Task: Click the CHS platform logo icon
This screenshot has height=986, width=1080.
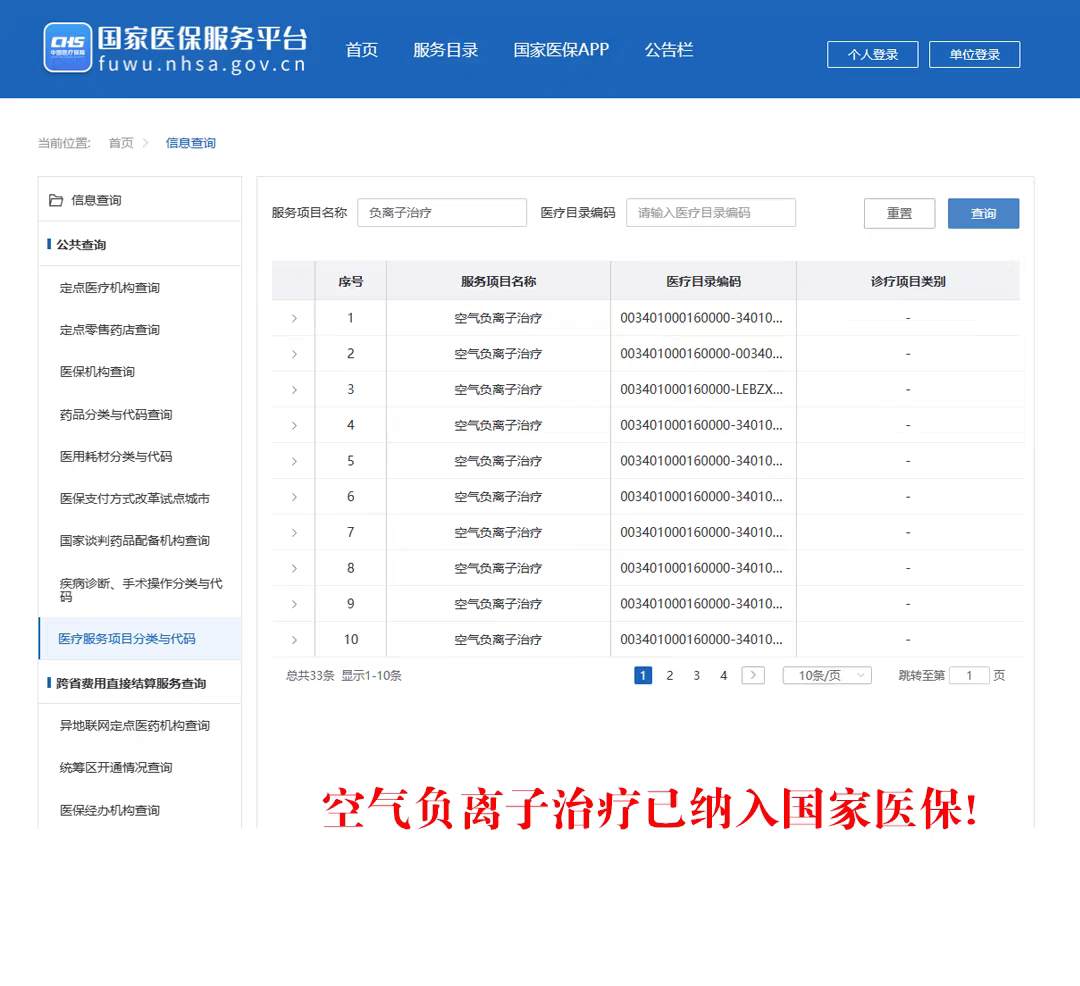Action: coord(68,48)
